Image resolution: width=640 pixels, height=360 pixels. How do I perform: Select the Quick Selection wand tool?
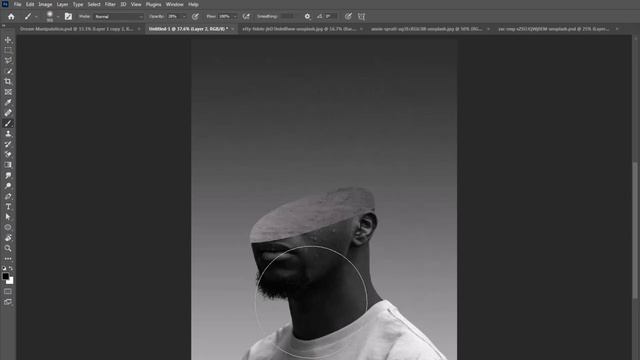[x=8, y=71]
